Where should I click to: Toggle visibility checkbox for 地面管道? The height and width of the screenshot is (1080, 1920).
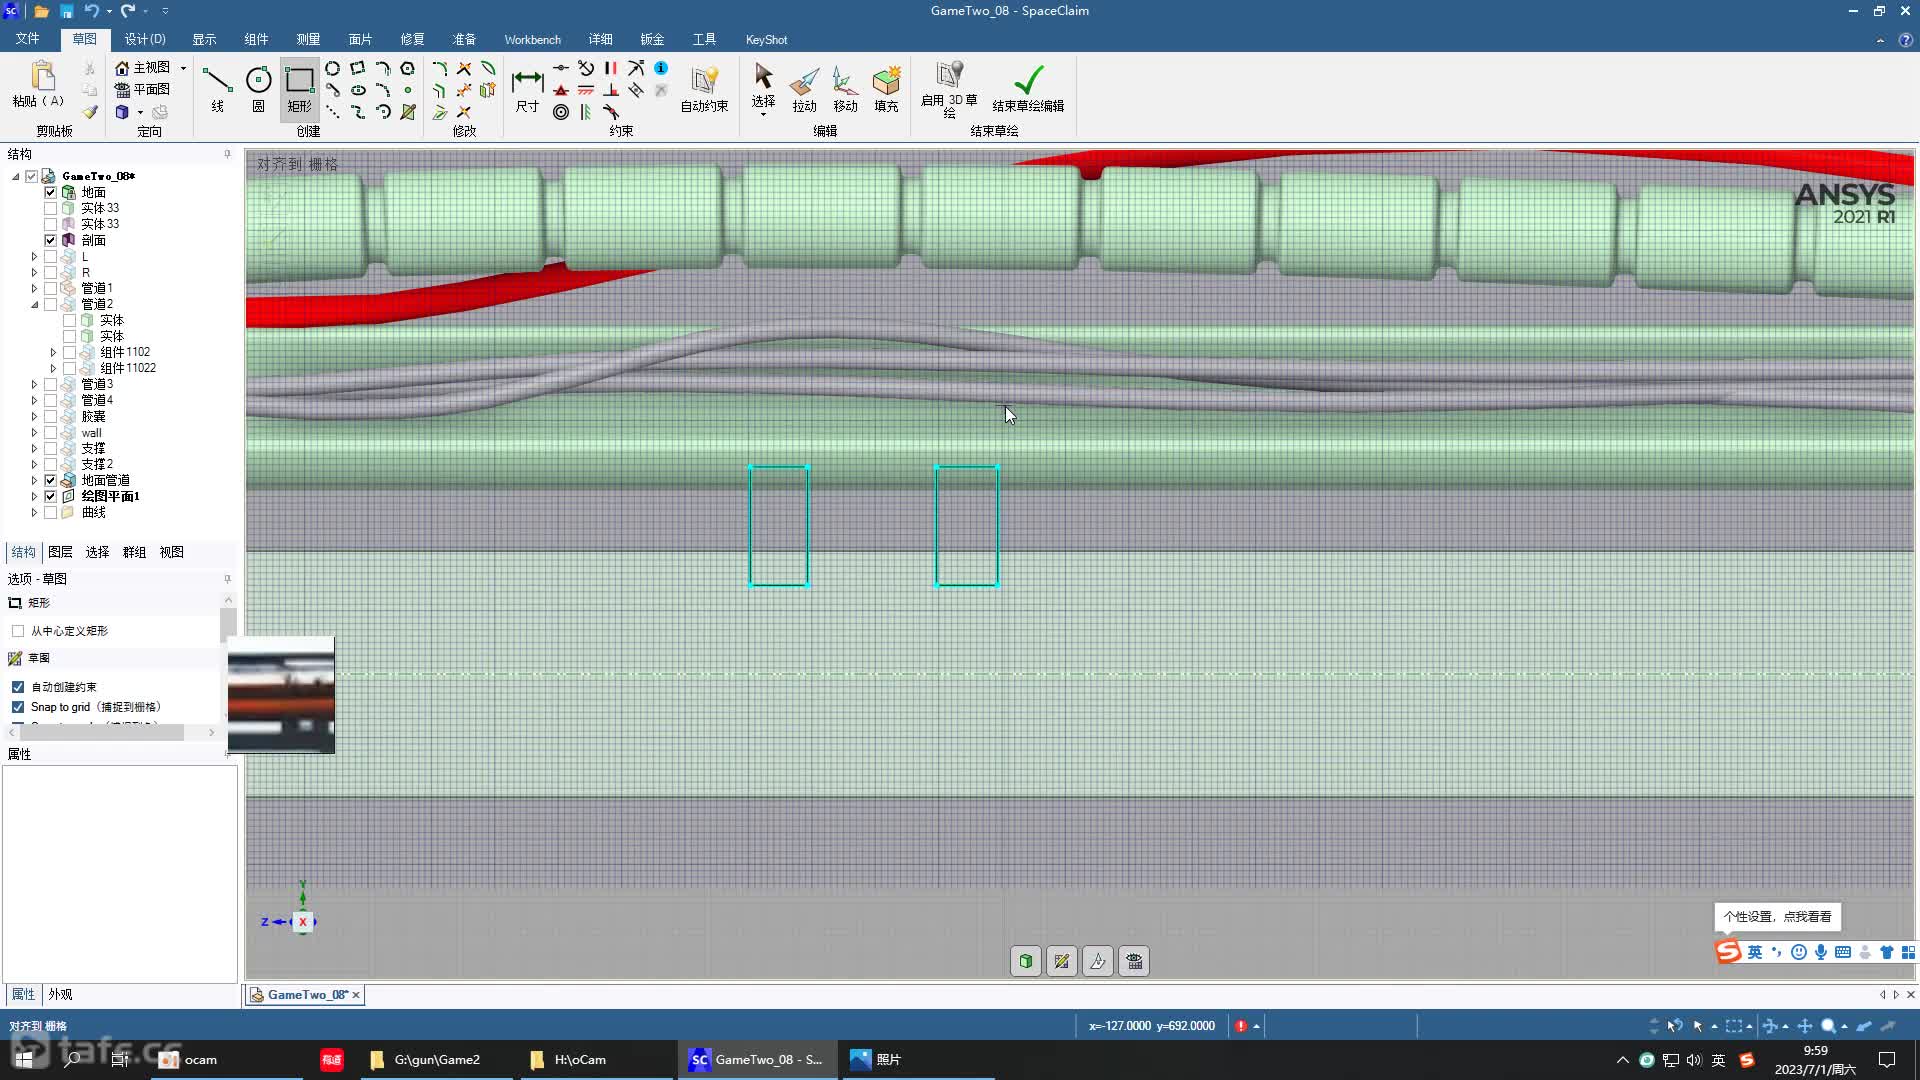(x=50, y=480)
